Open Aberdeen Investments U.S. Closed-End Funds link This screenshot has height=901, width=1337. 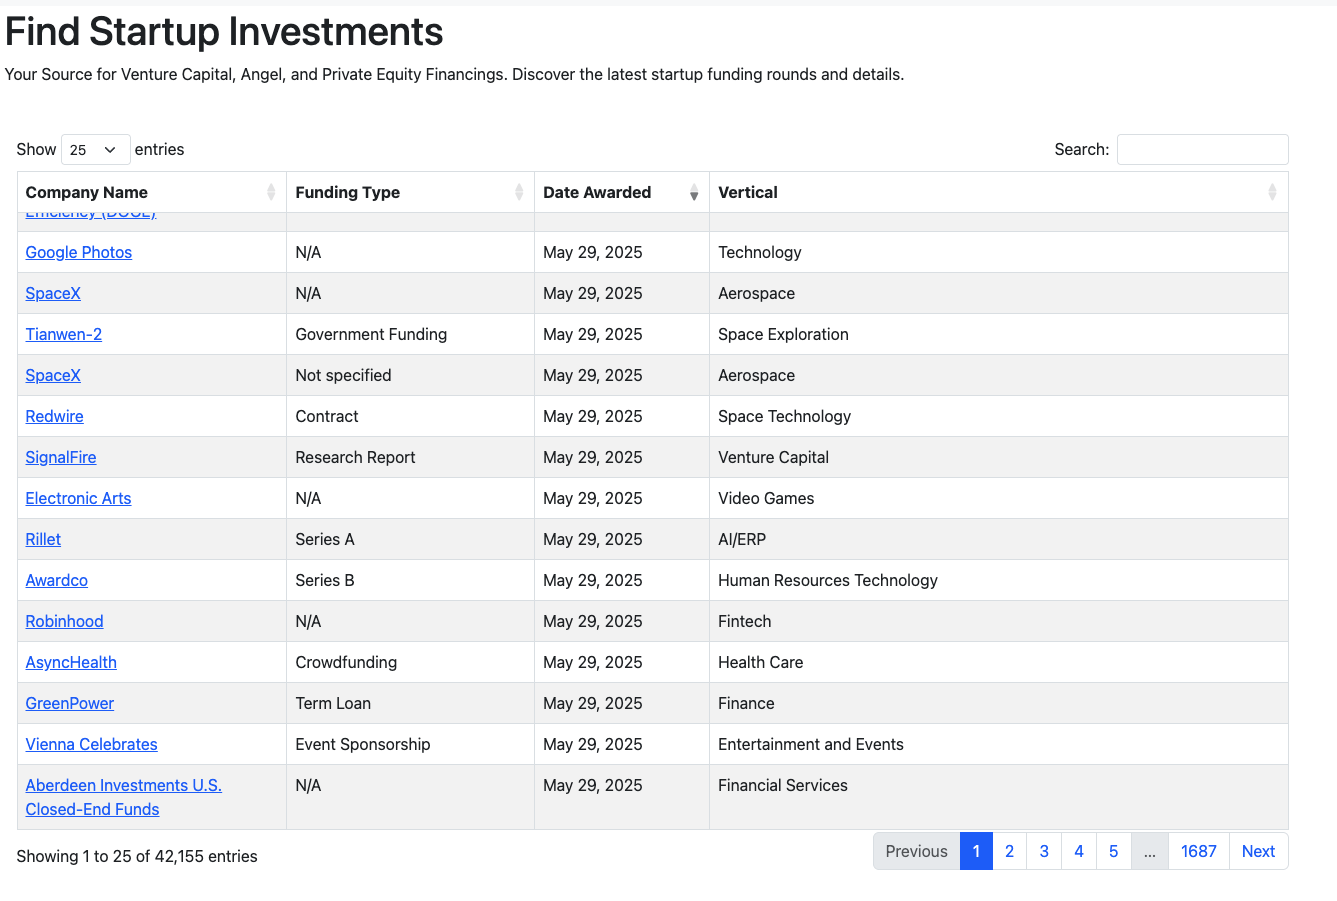(123, 786)
